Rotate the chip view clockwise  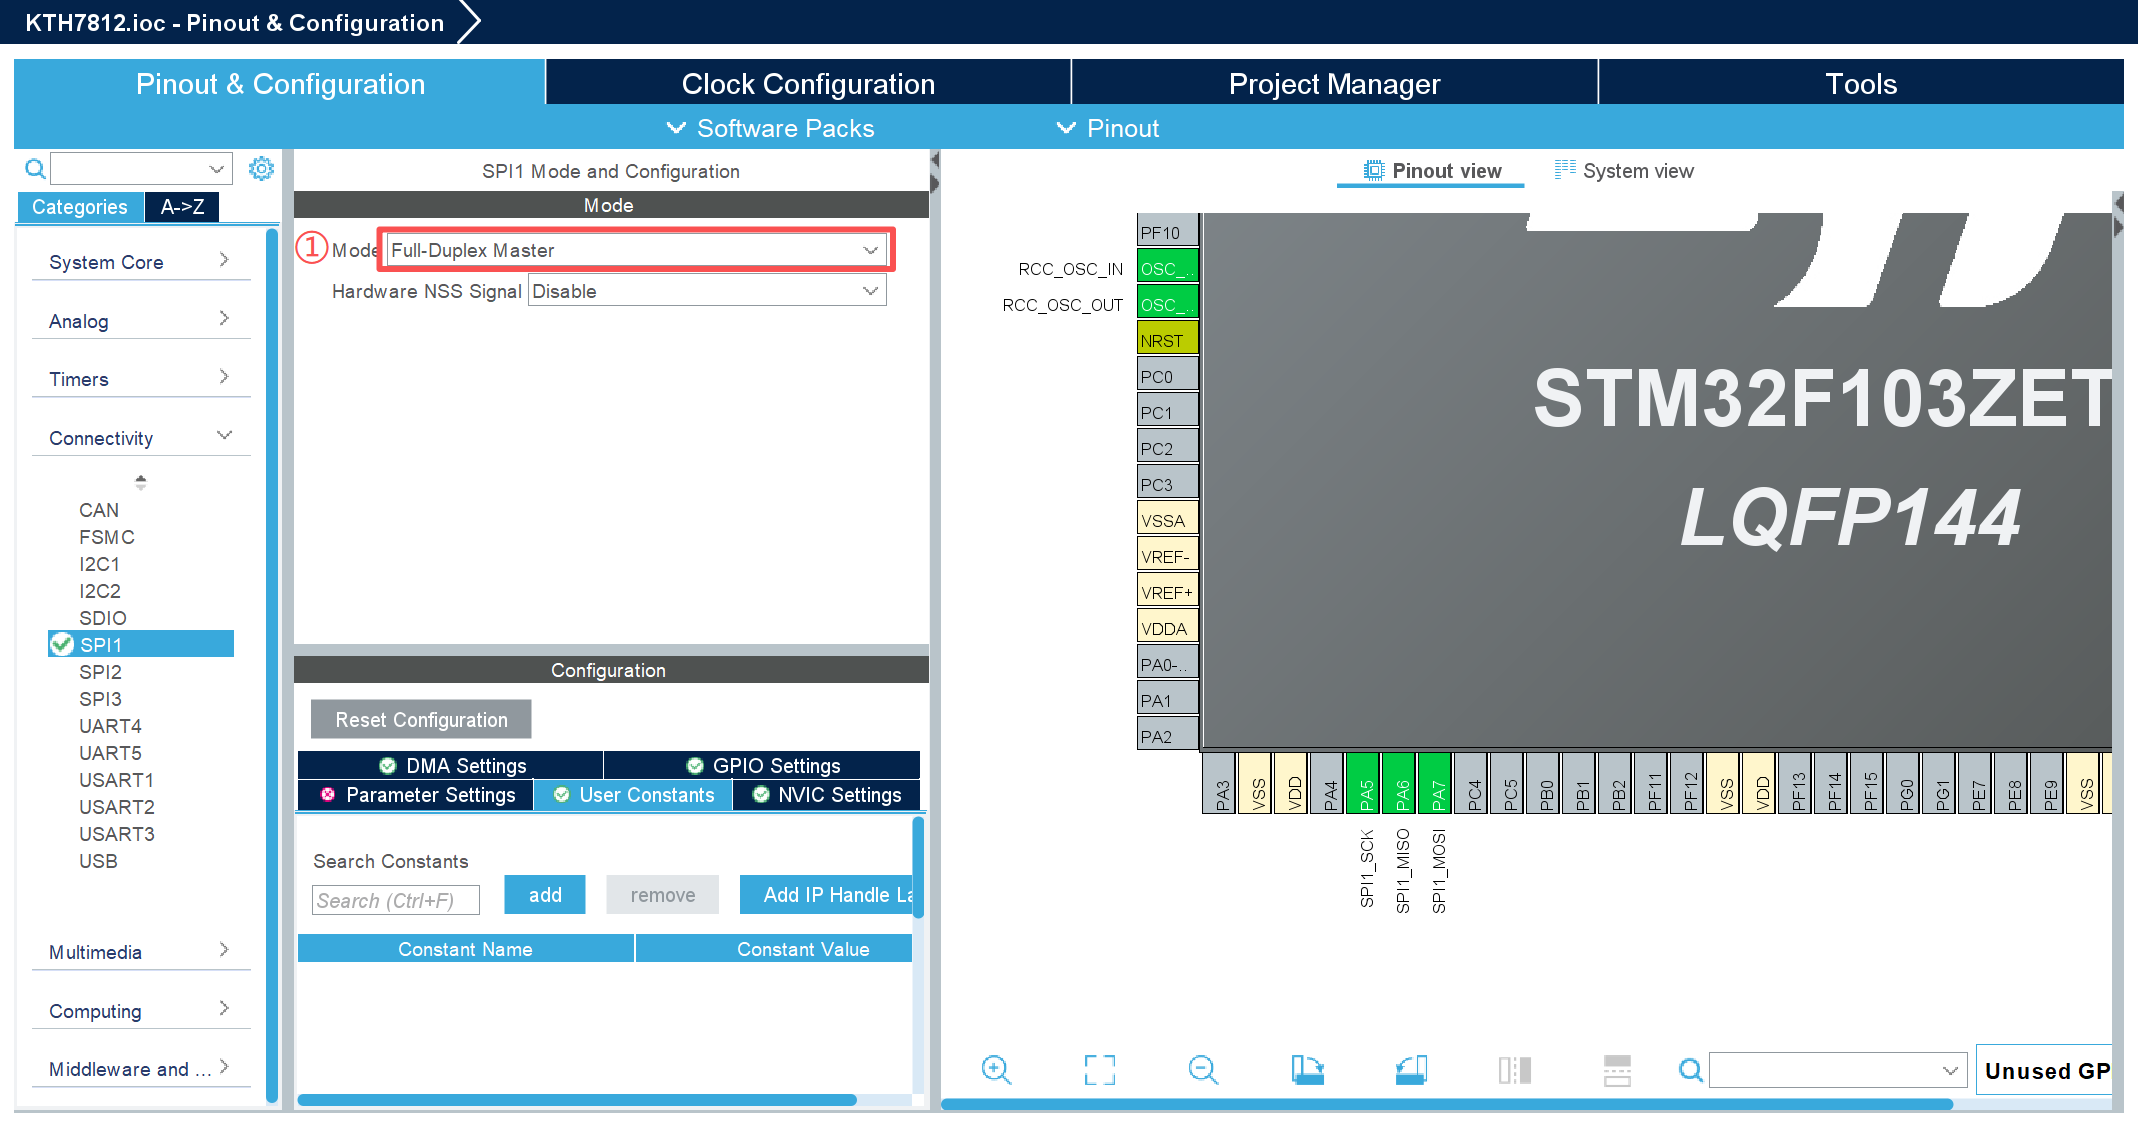1306,1070
